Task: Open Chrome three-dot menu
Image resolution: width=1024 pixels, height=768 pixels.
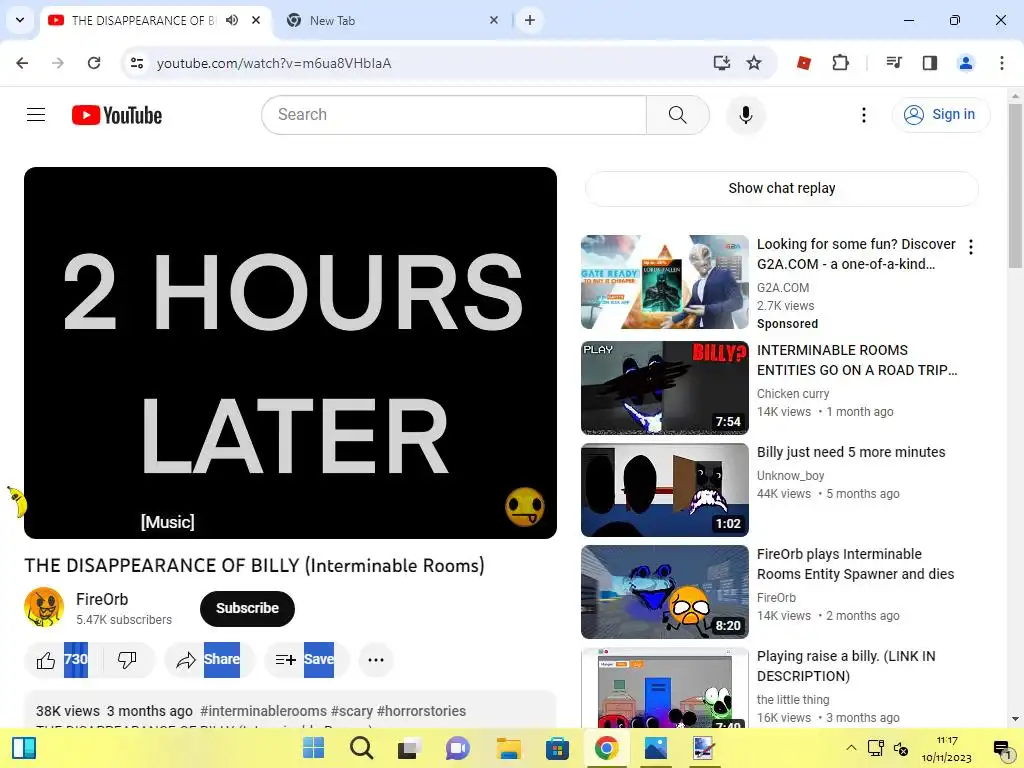Action: (1001, 63)
